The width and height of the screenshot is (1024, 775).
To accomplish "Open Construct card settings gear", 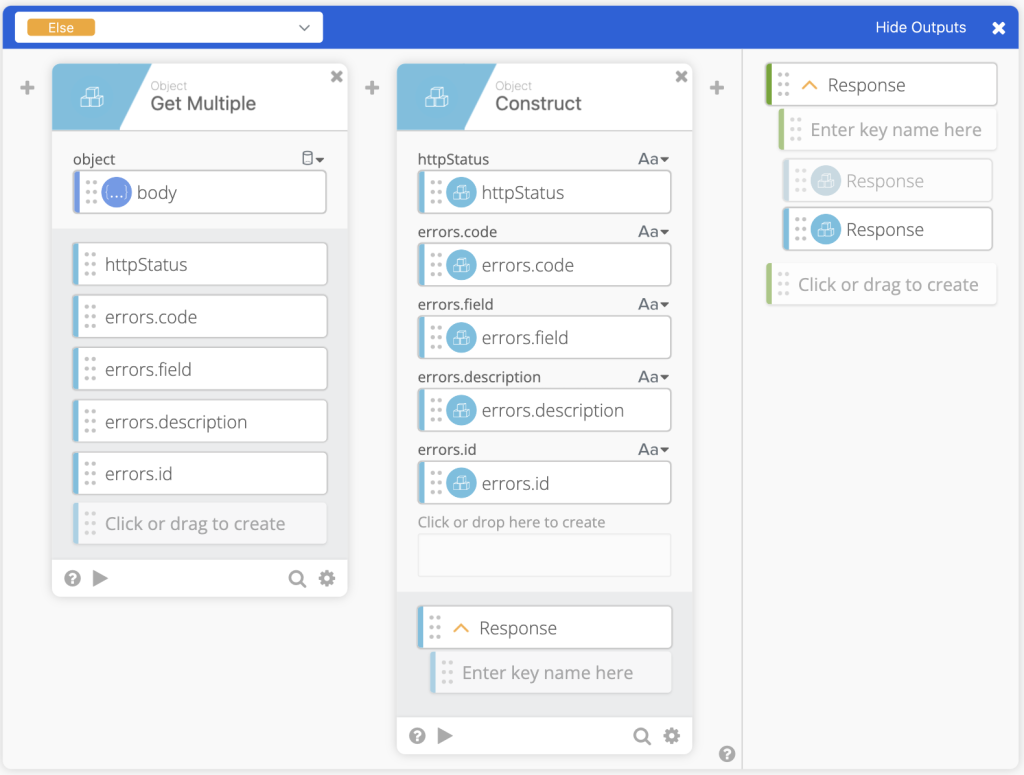I will pyautogui.click(x=672, y=736).
